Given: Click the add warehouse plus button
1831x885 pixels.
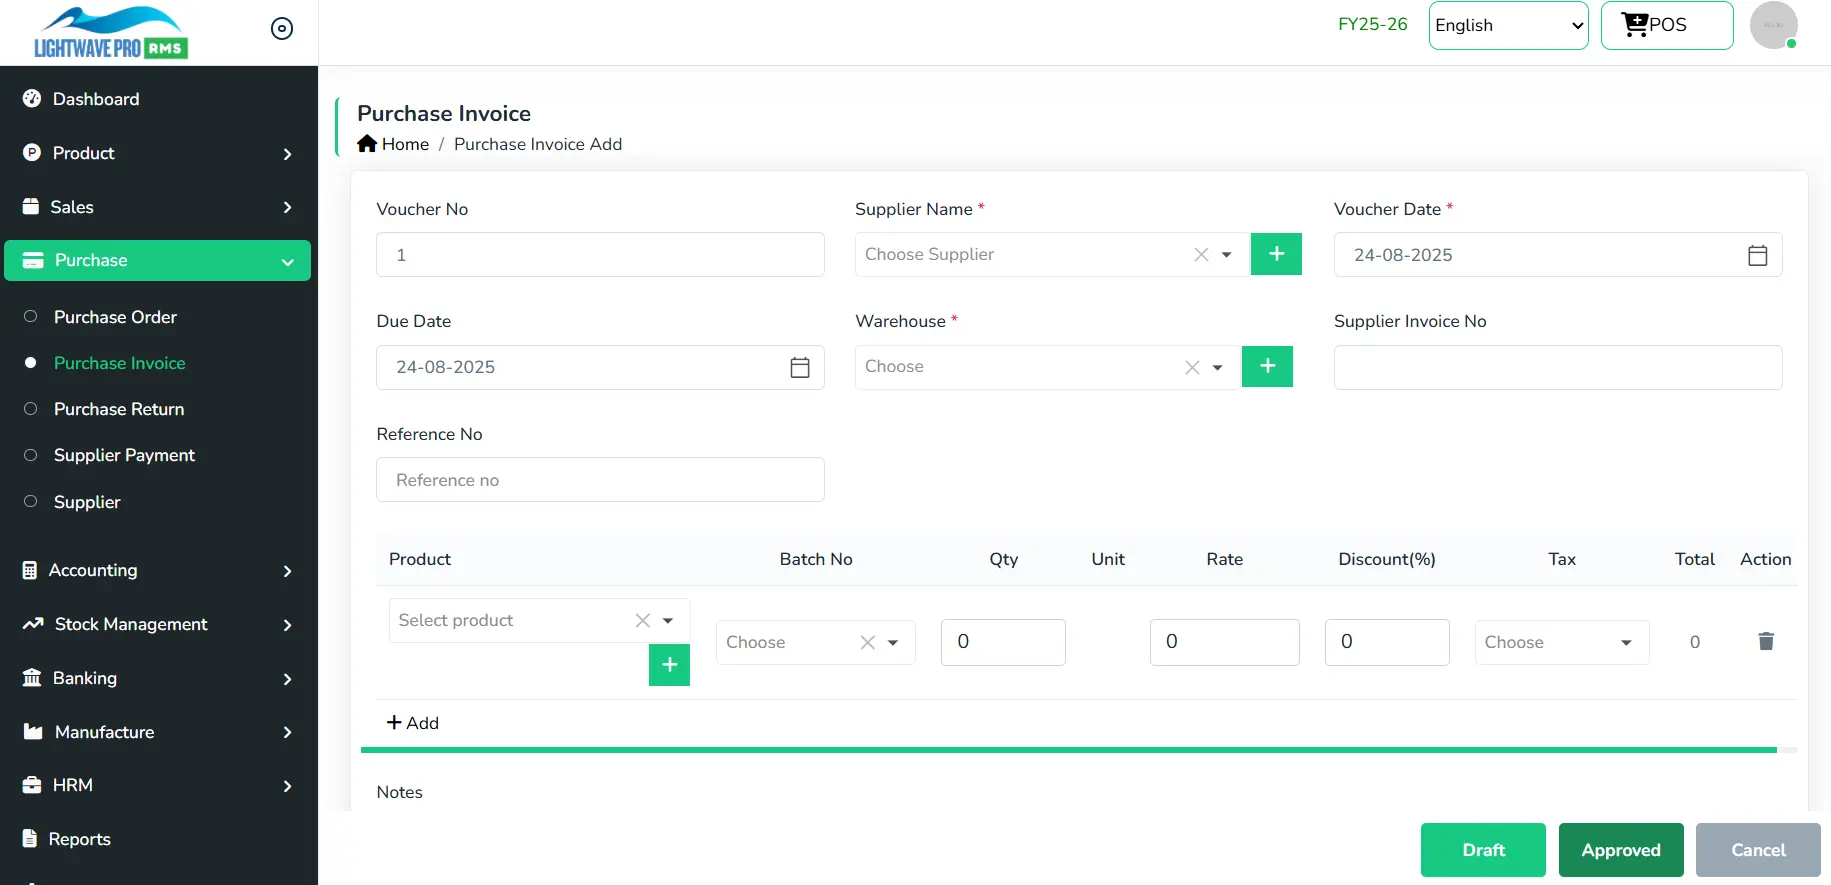Looking at the screenshot, I should [1267, 366].
